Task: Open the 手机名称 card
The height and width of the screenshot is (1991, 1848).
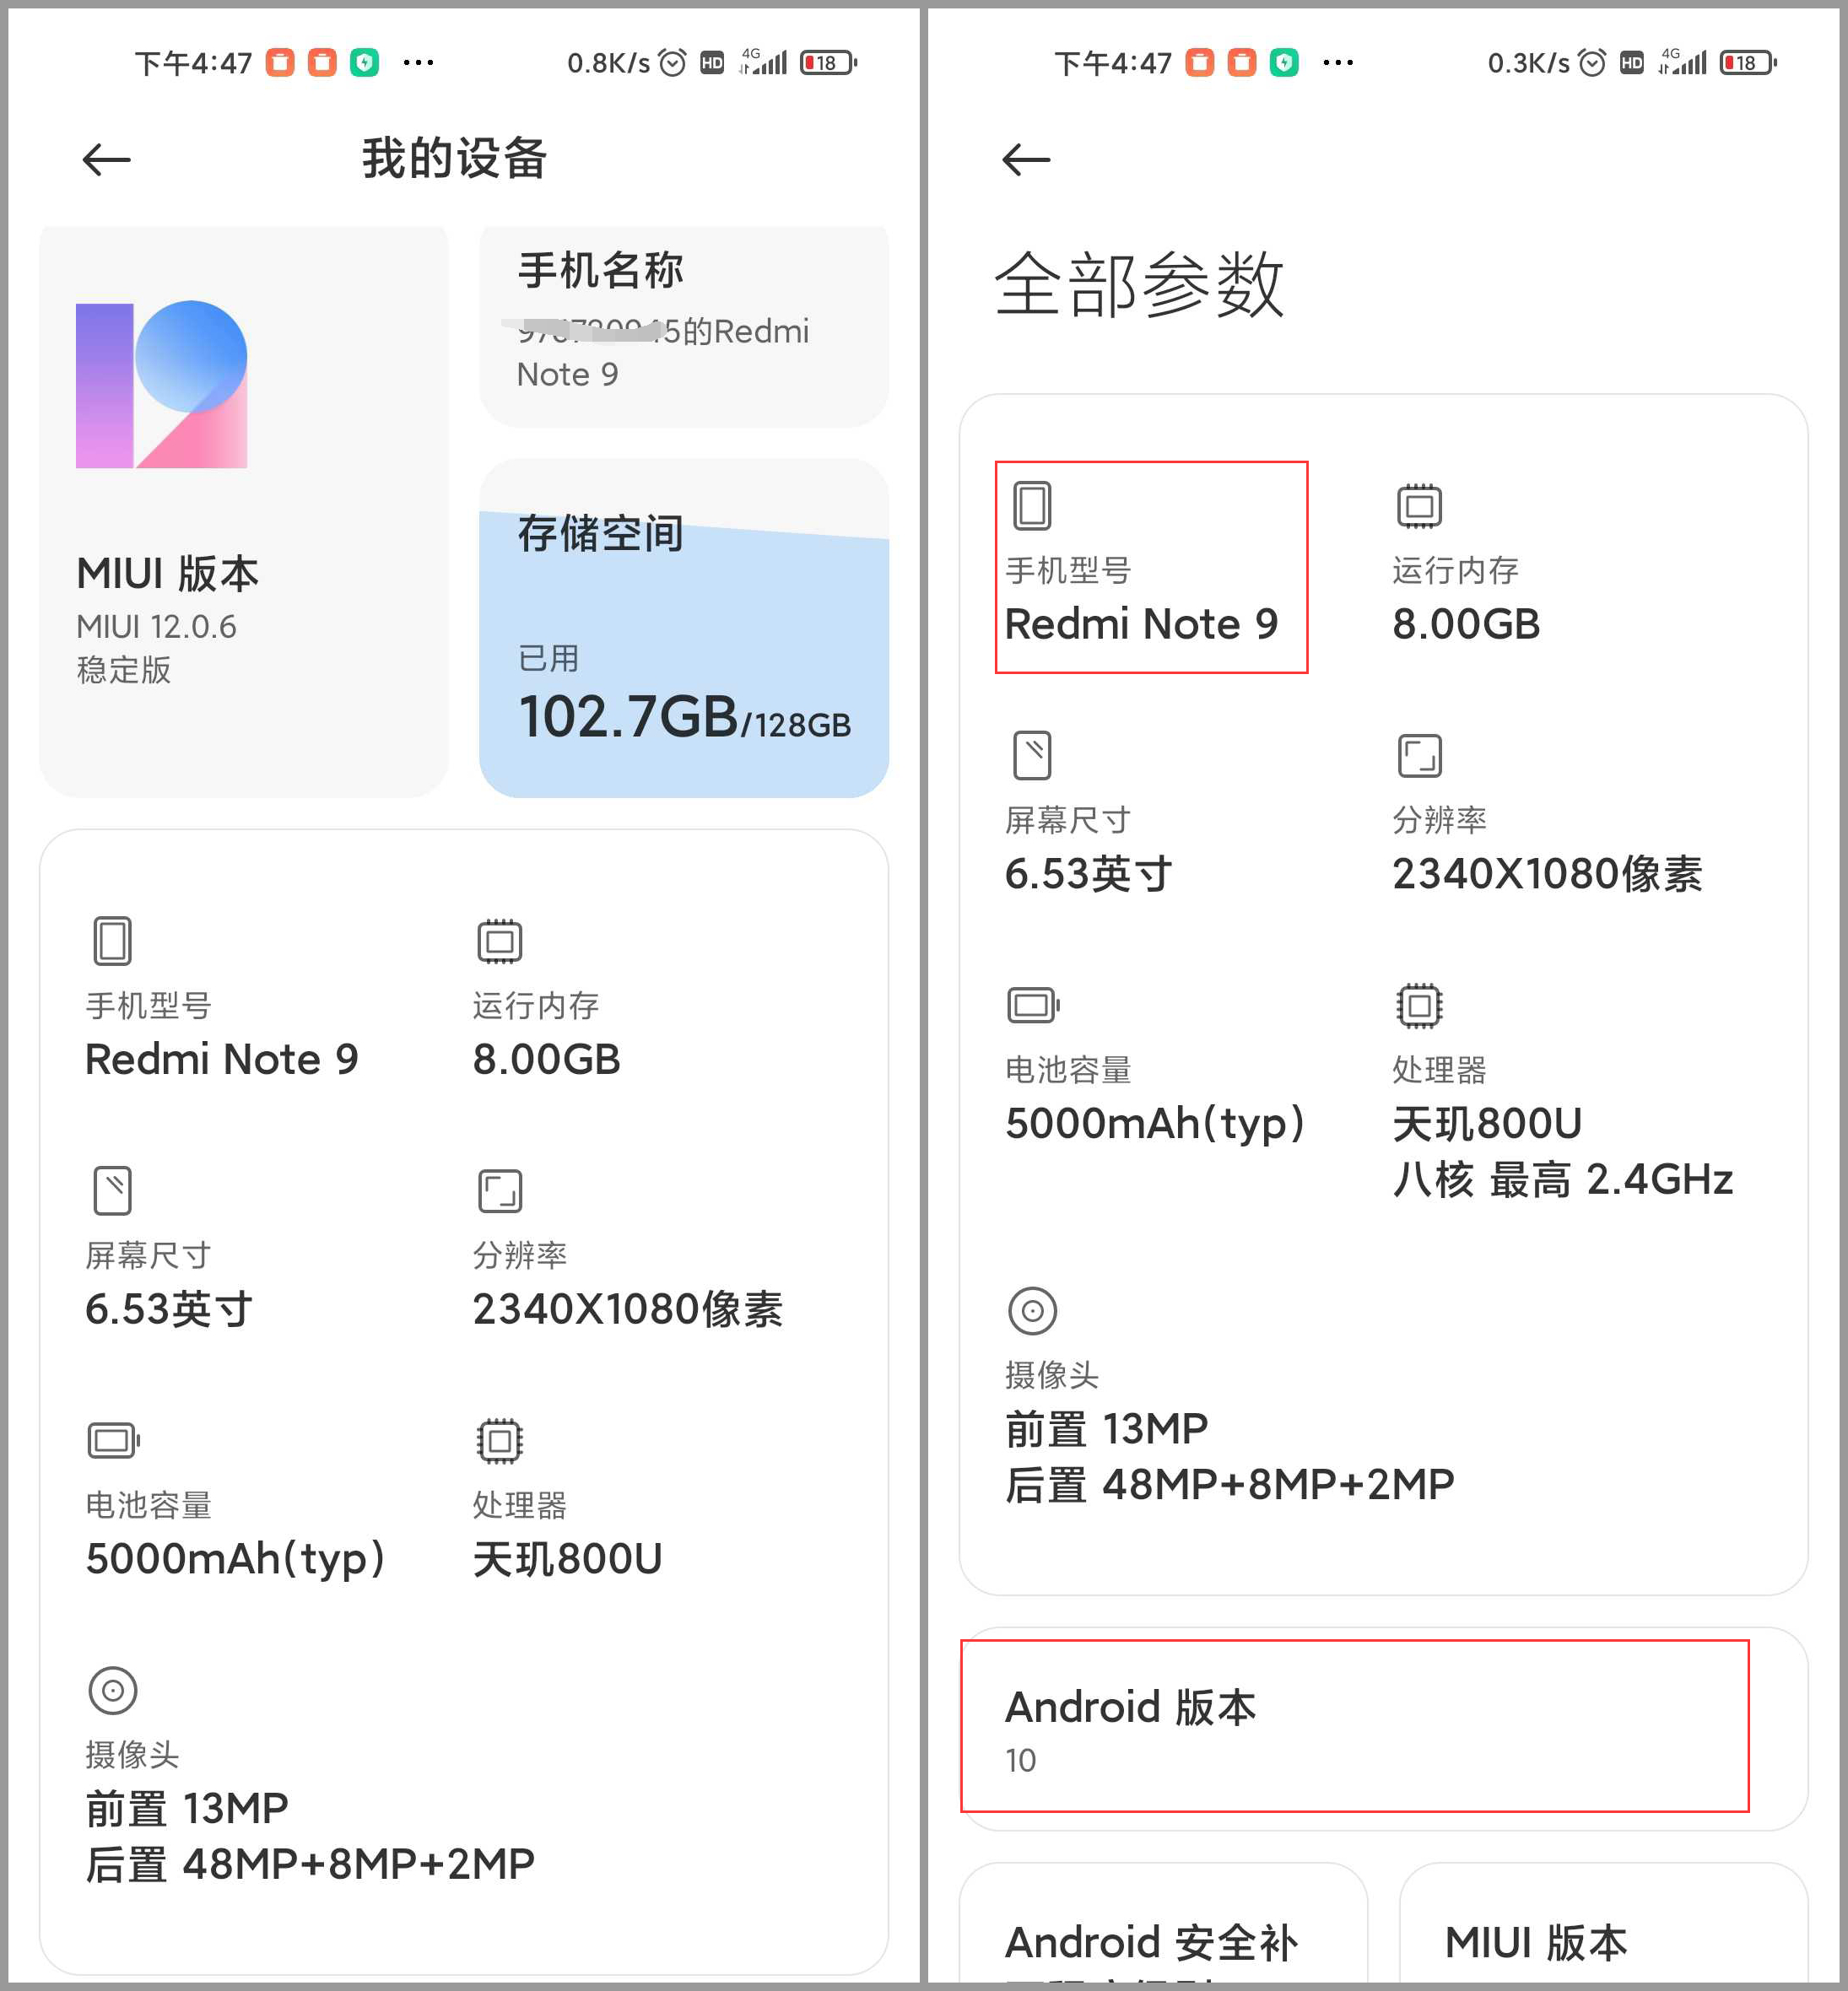Action: click(x=684, y=327)
